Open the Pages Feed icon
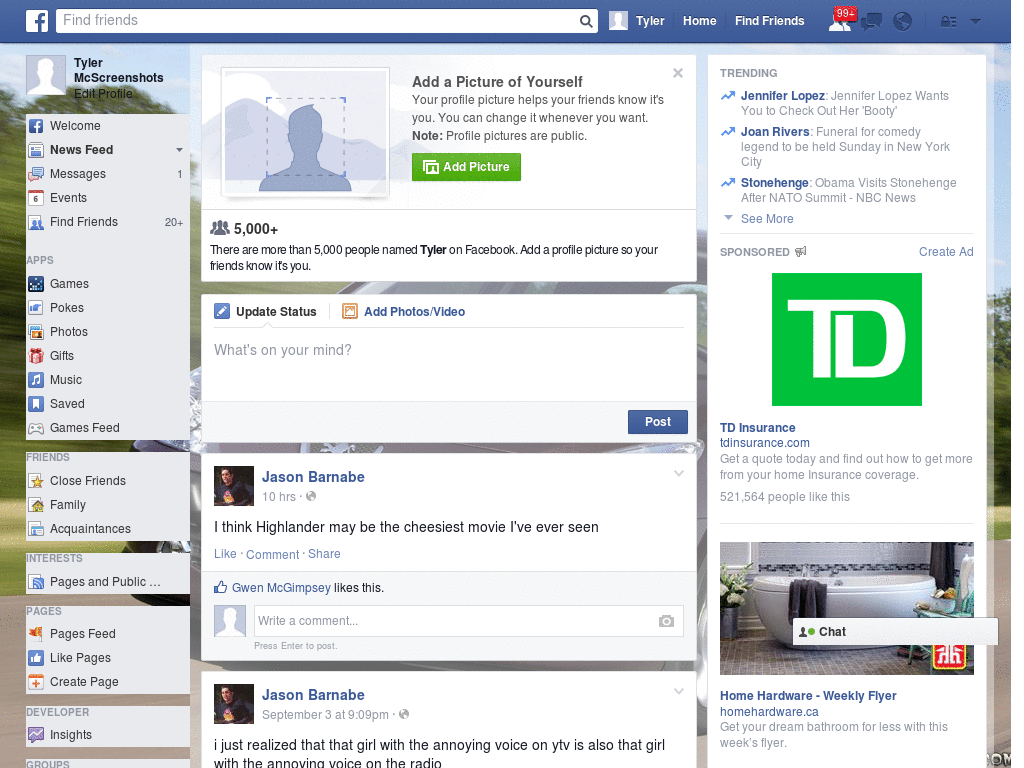Image resolution: width=1024 pixels, height=768 pixels. pyautogui.click(x=36, y=634)
